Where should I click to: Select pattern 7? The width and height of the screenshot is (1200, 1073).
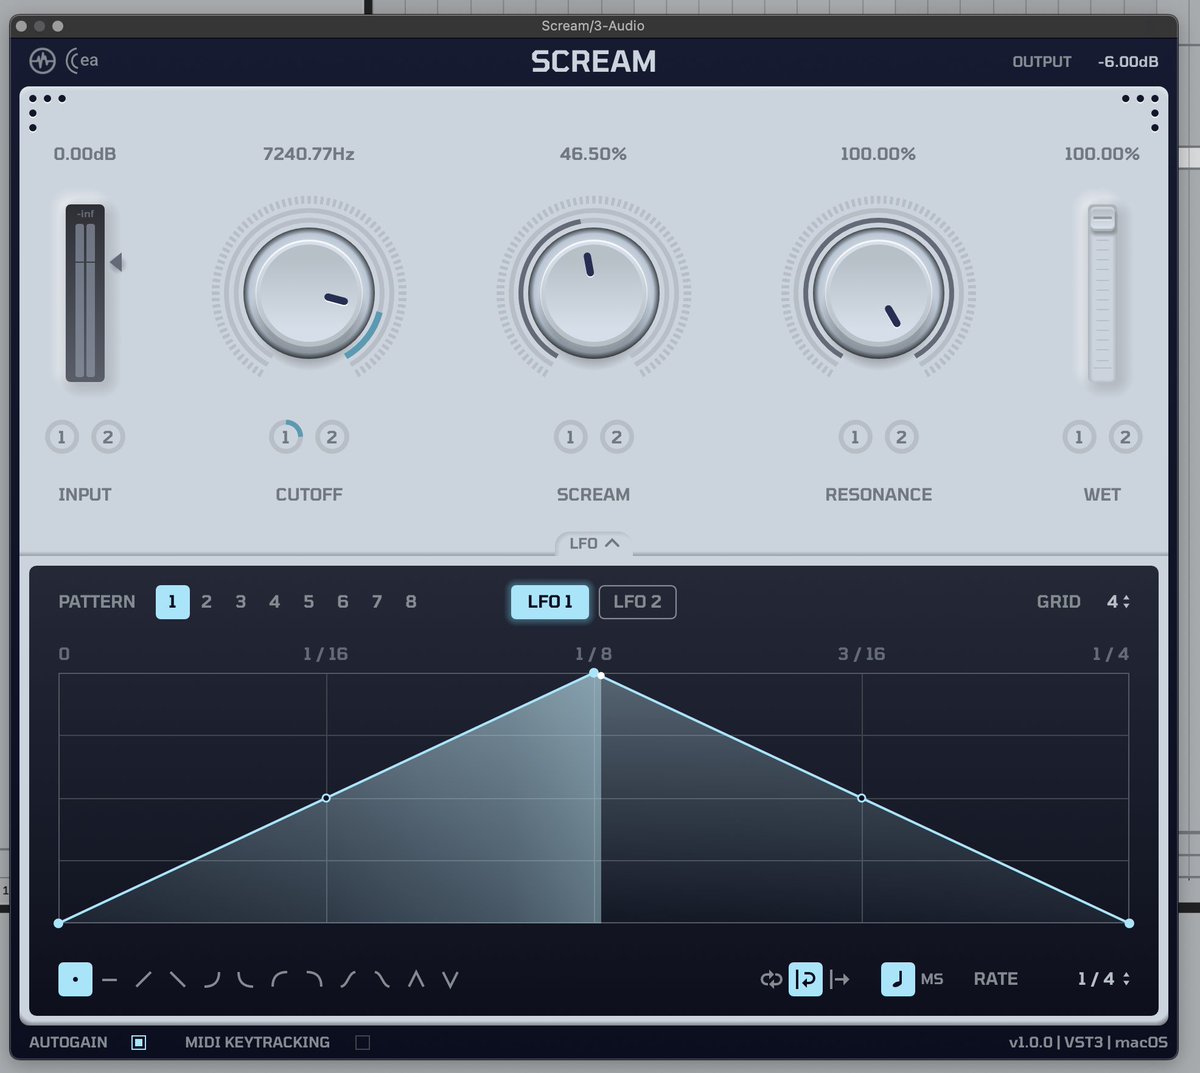(377, 601)
